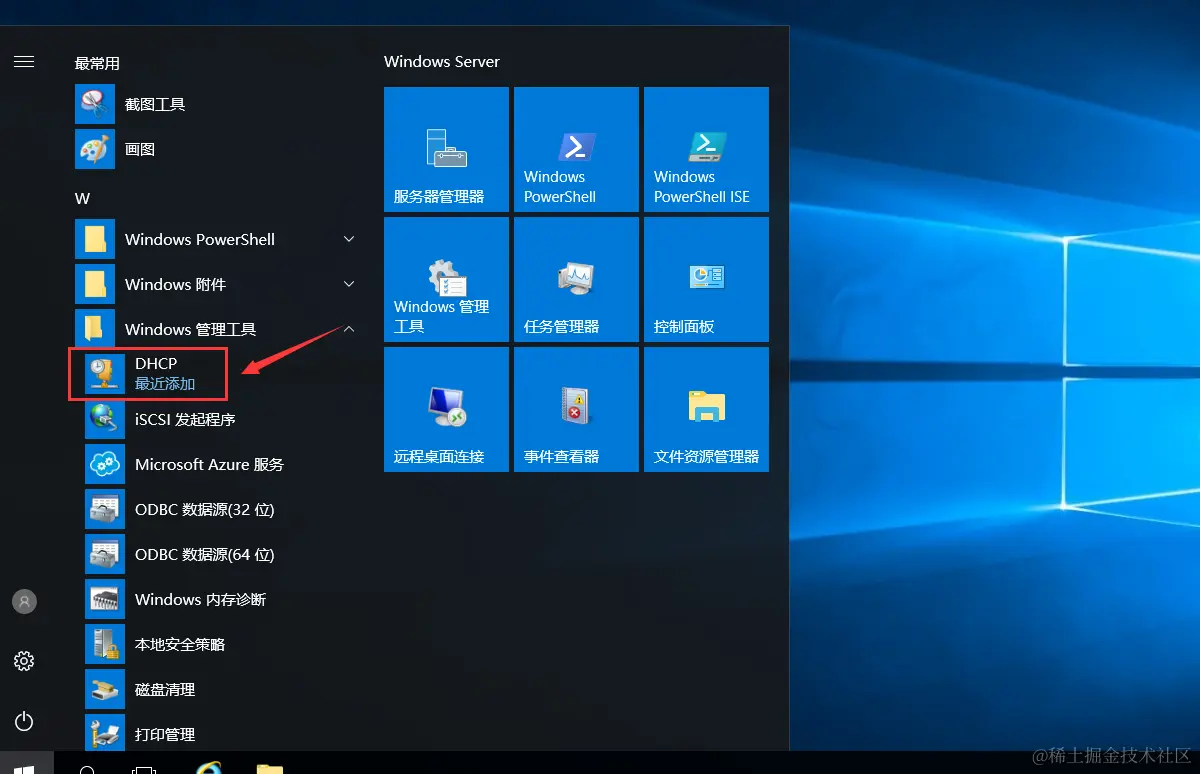
Task: Open the 控制面板 tile
Action: pos(706,279)
